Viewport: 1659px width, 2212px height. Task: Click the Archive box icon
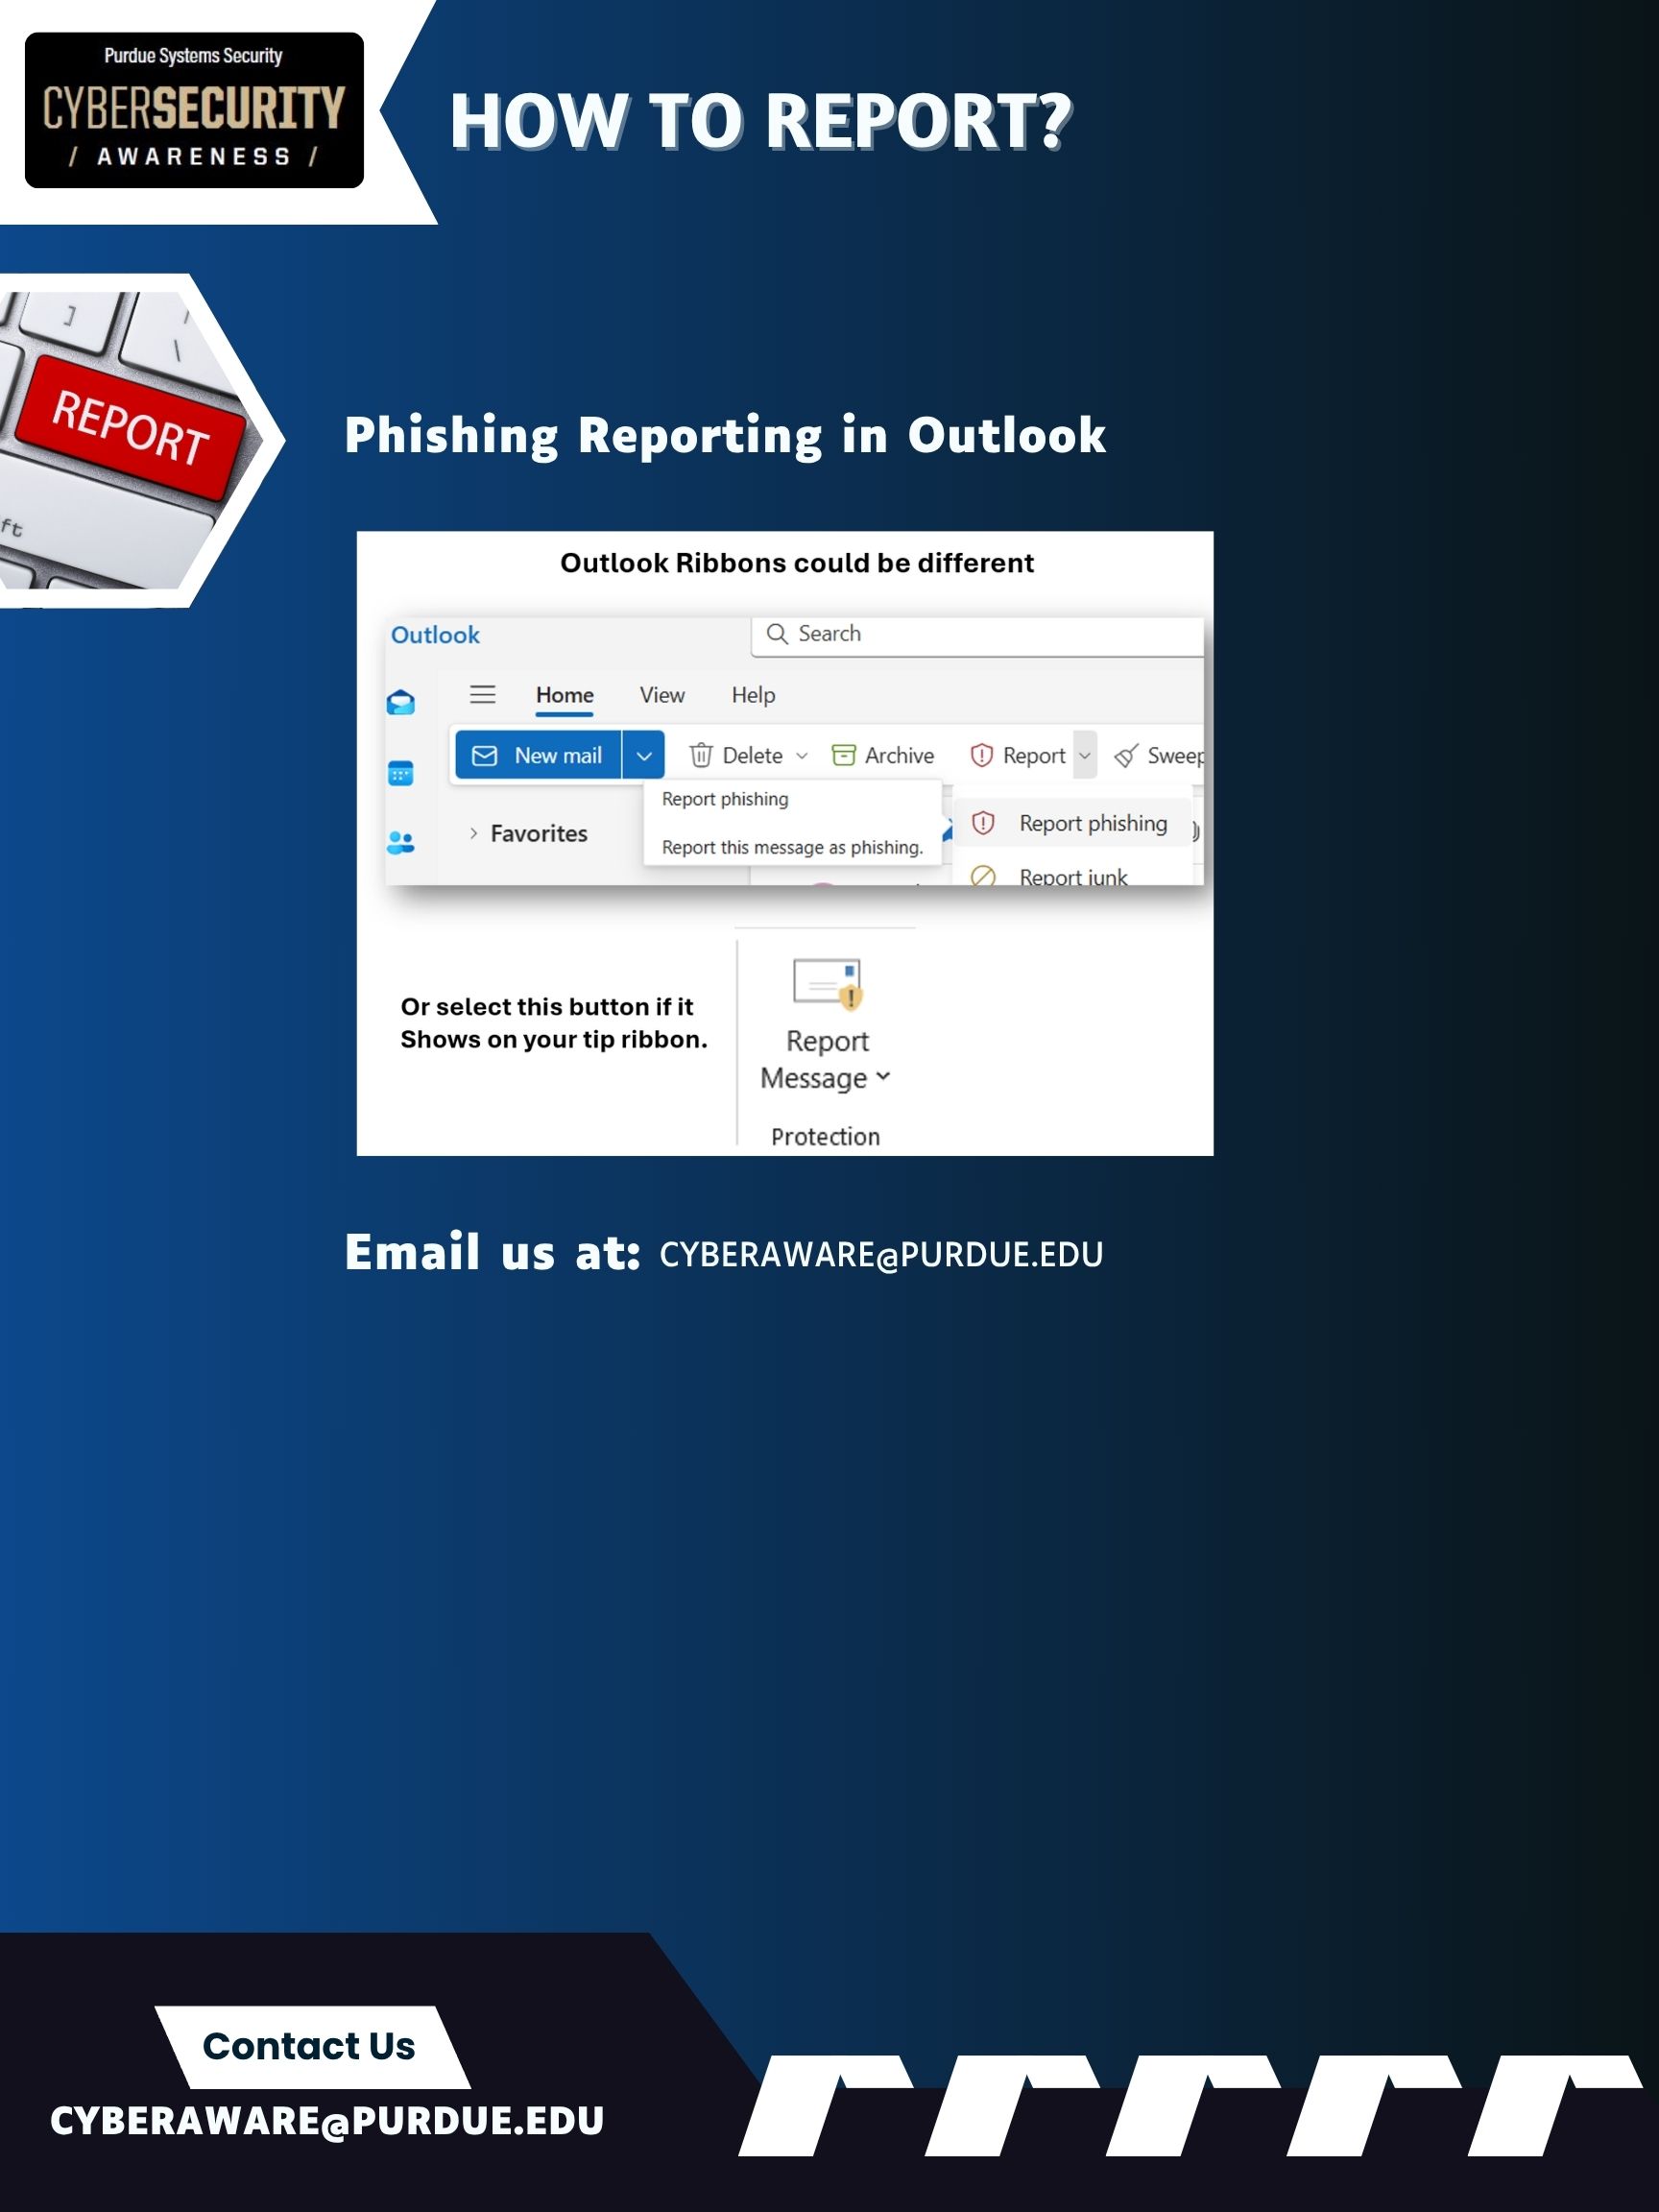point(844,755)
